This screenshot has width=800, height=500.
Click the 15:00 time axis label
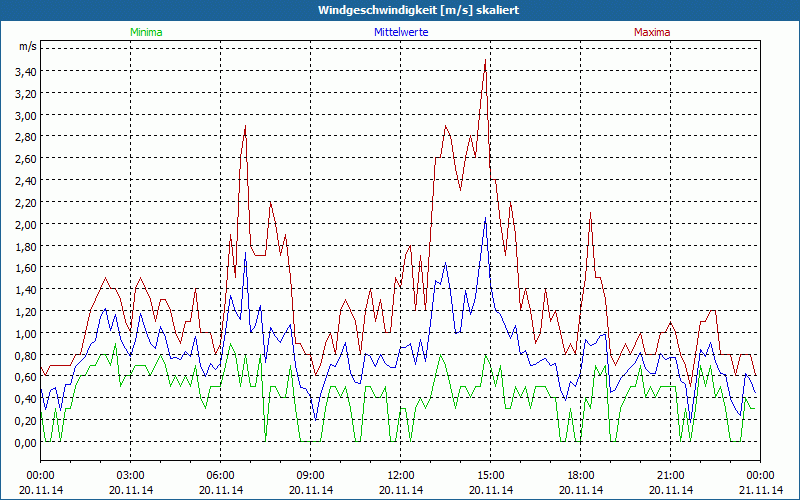coord(491,476)
